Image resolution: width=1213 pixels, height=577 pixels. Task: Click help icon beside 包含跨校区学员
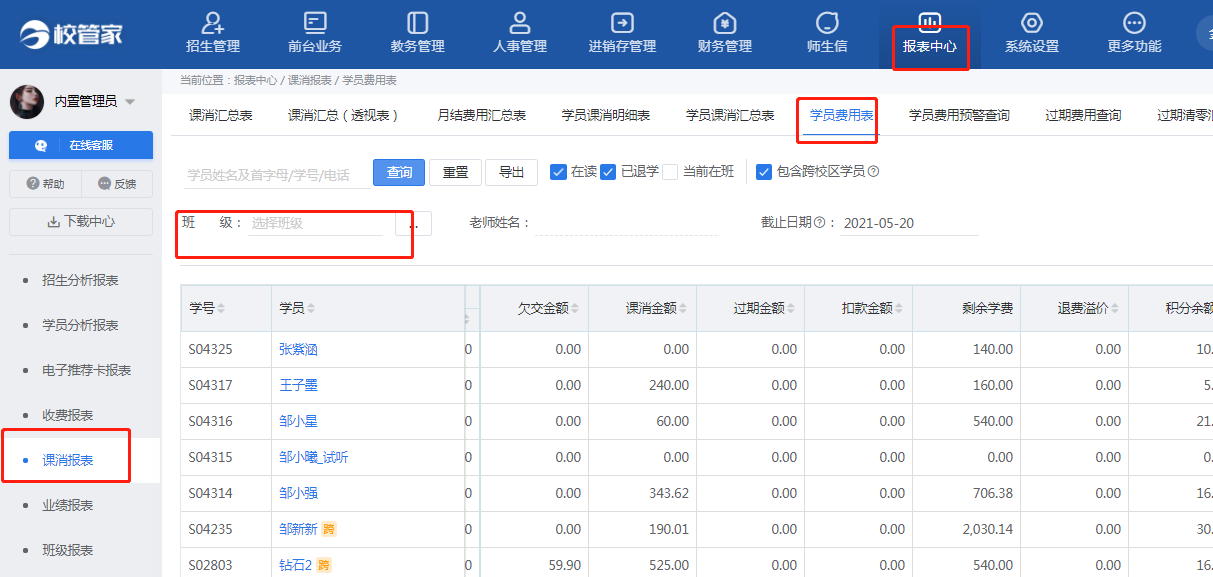(x=873, y=172)
